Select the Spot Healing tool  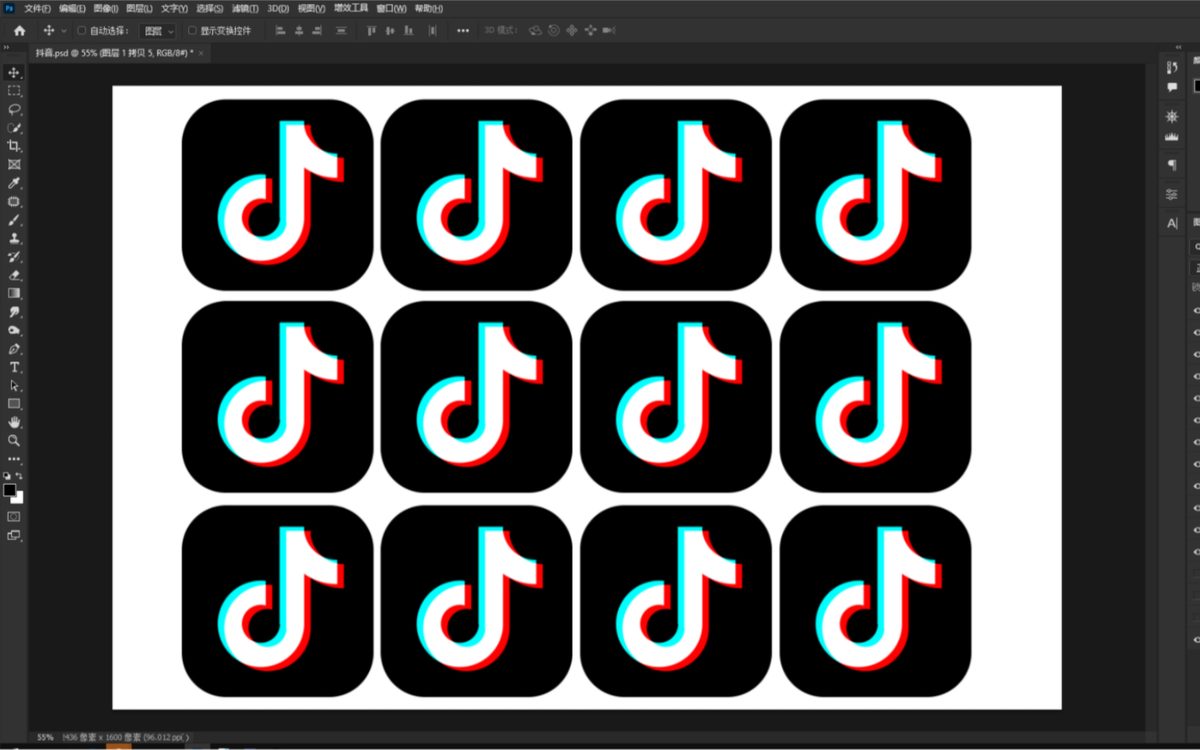pyautogui.click(x=14, y=201)
